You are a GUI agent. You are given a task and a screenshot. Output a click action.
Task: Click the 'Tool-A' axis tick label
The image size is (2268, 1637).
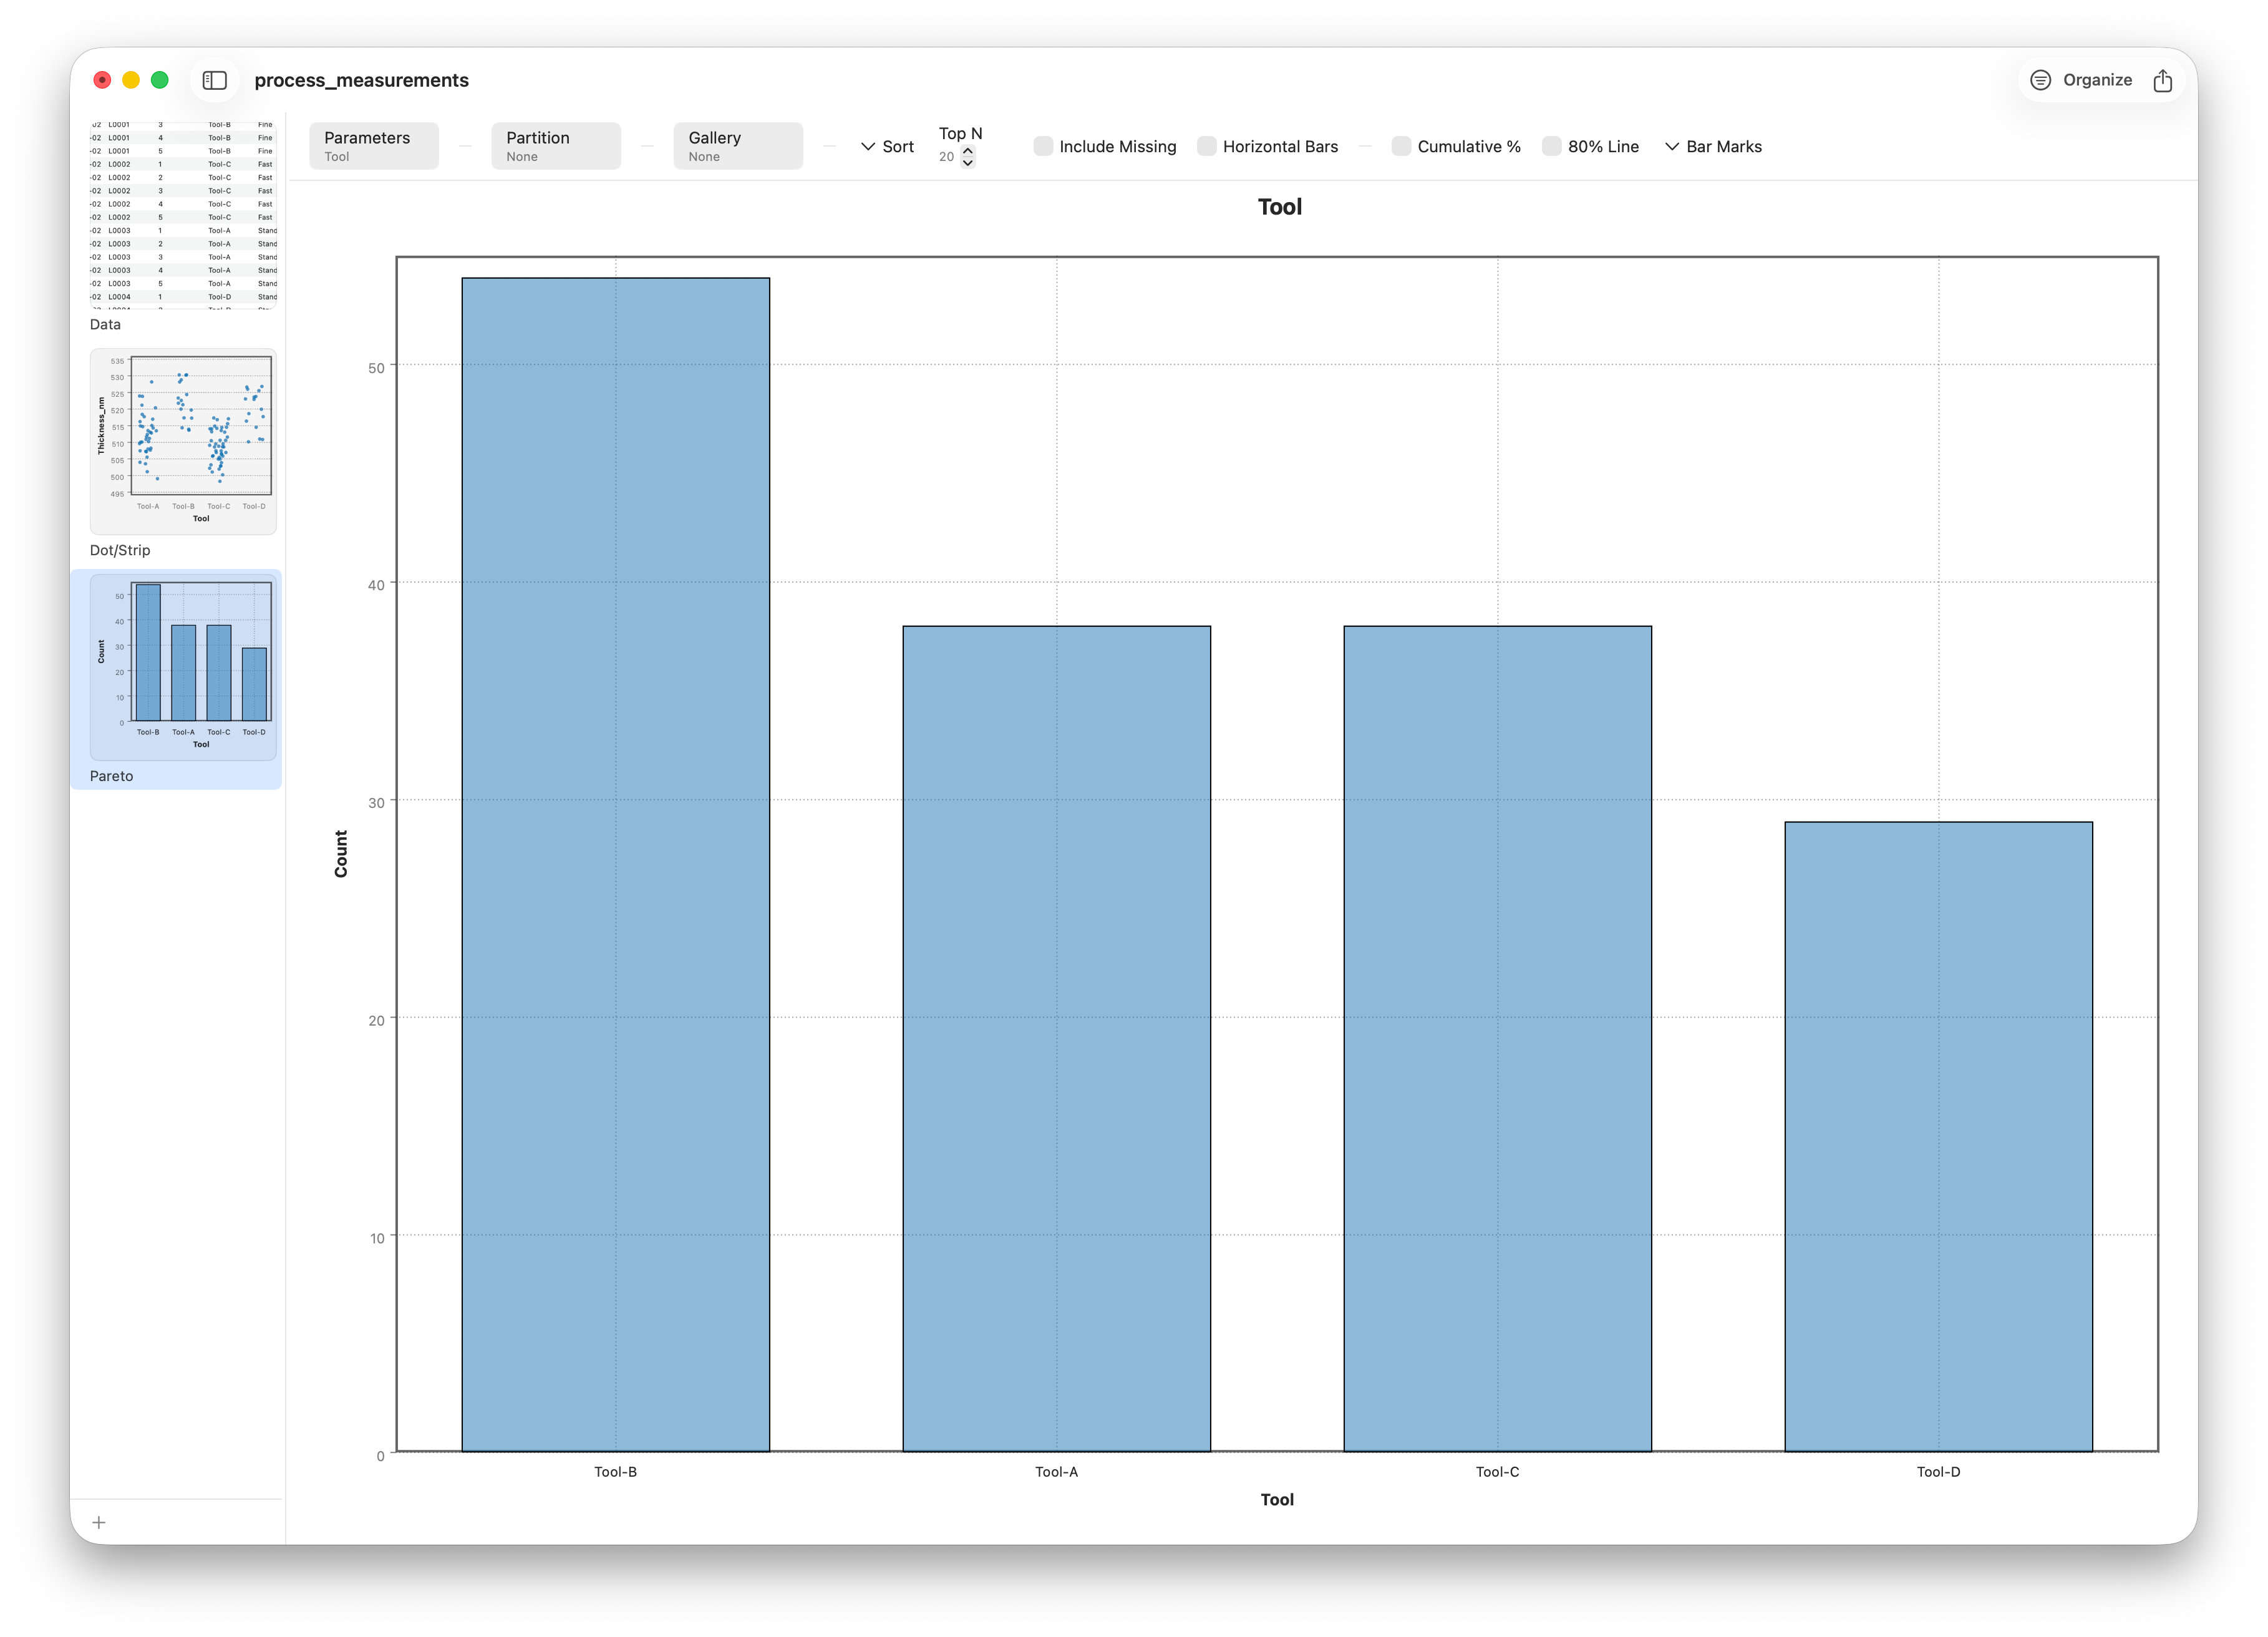pos(1056,1471)
